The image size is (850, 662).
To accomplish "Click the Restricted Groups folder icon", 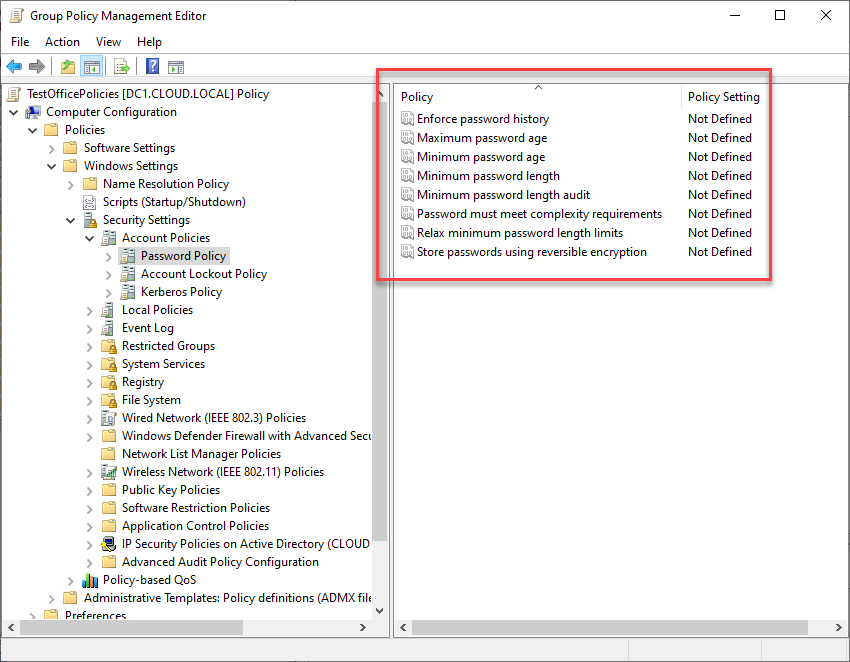I will pos(109,346).
